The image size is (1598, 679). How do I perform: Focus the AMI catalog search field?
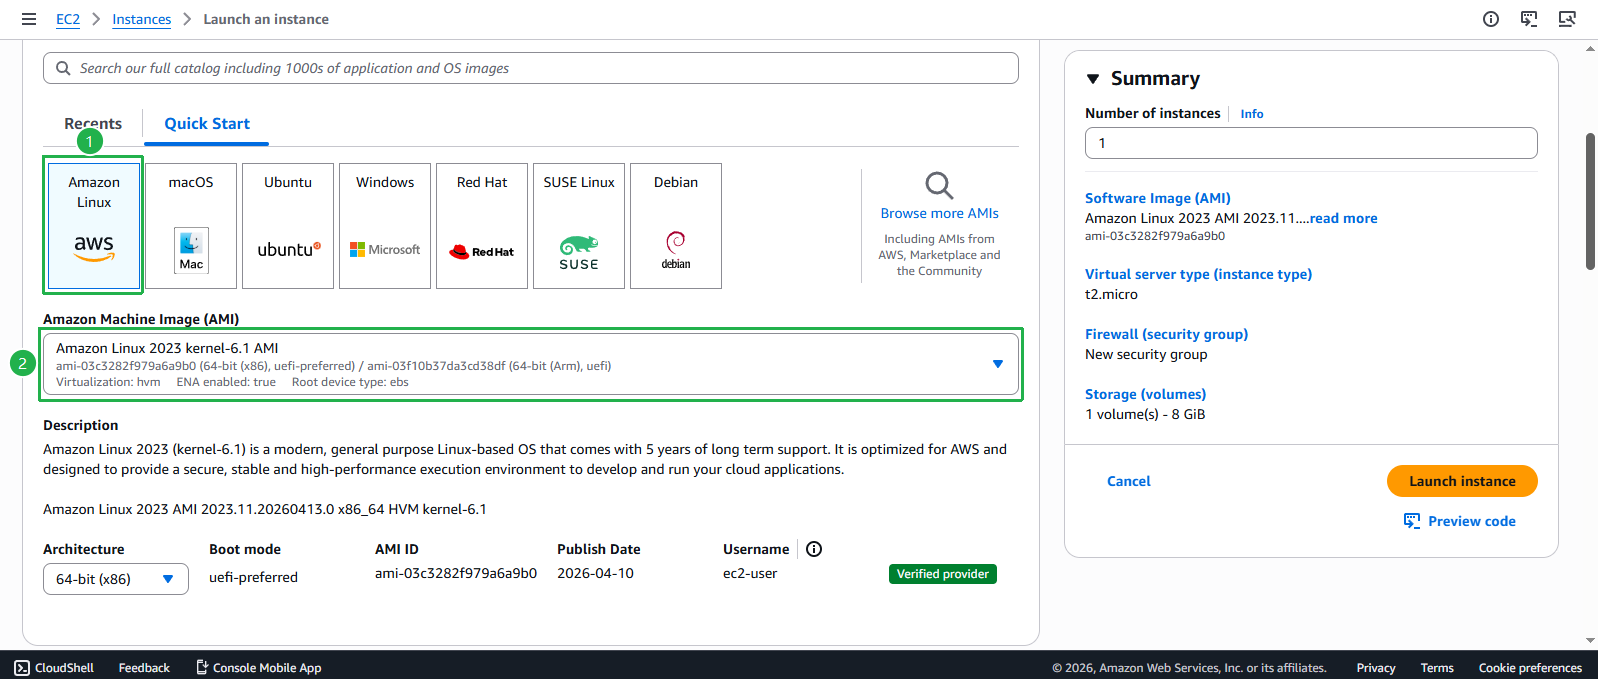531,68
